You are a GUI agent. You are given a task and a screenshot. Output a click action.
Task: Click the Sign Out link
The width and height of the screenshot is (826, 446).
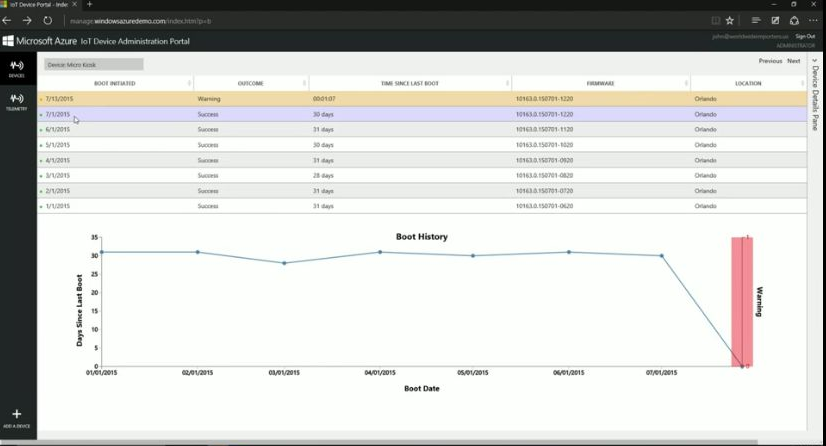(x=805, y=36)
